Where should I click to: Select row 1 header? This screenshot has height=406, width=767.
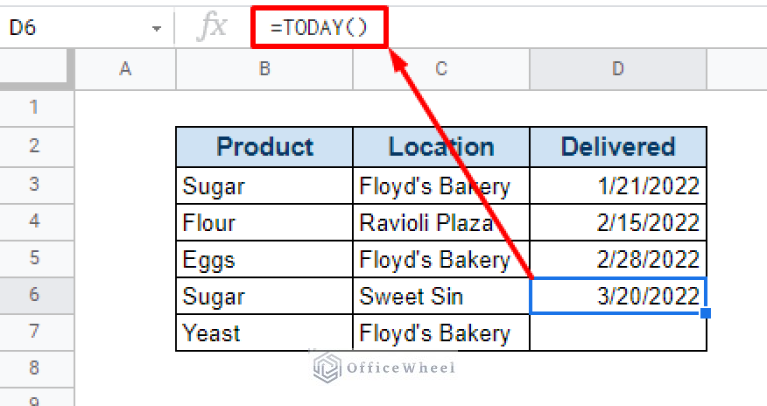point(34,107)
